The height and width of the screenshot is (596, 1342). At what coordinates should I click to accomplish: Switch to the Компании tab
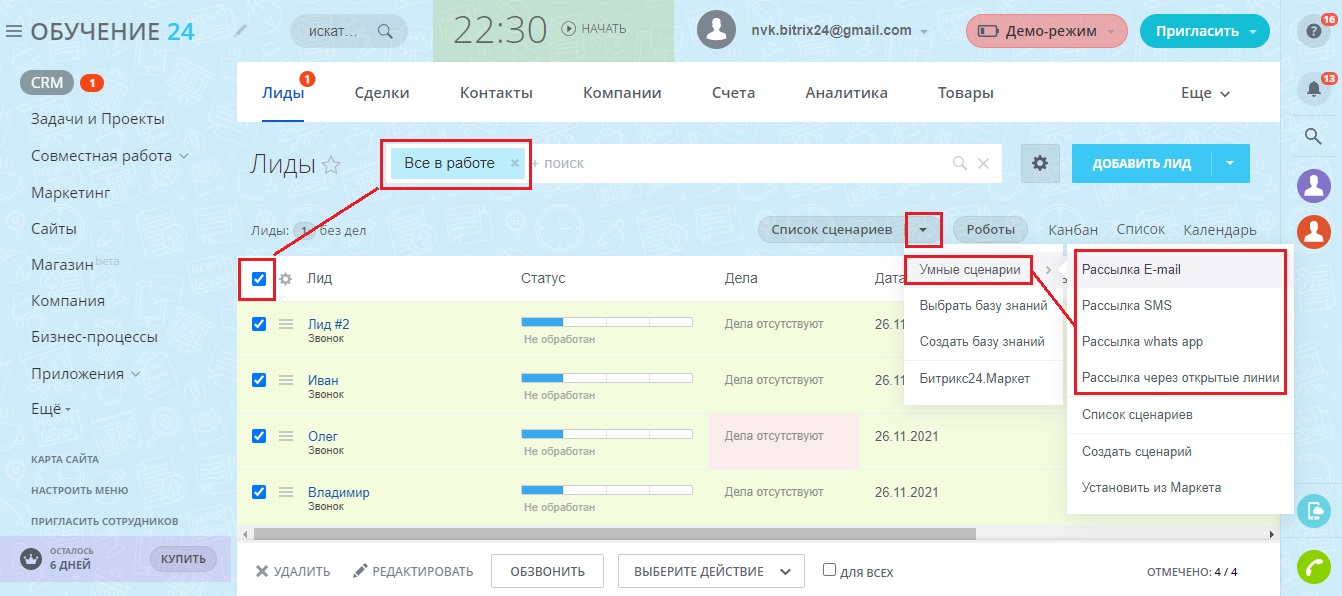click(622, 93)
